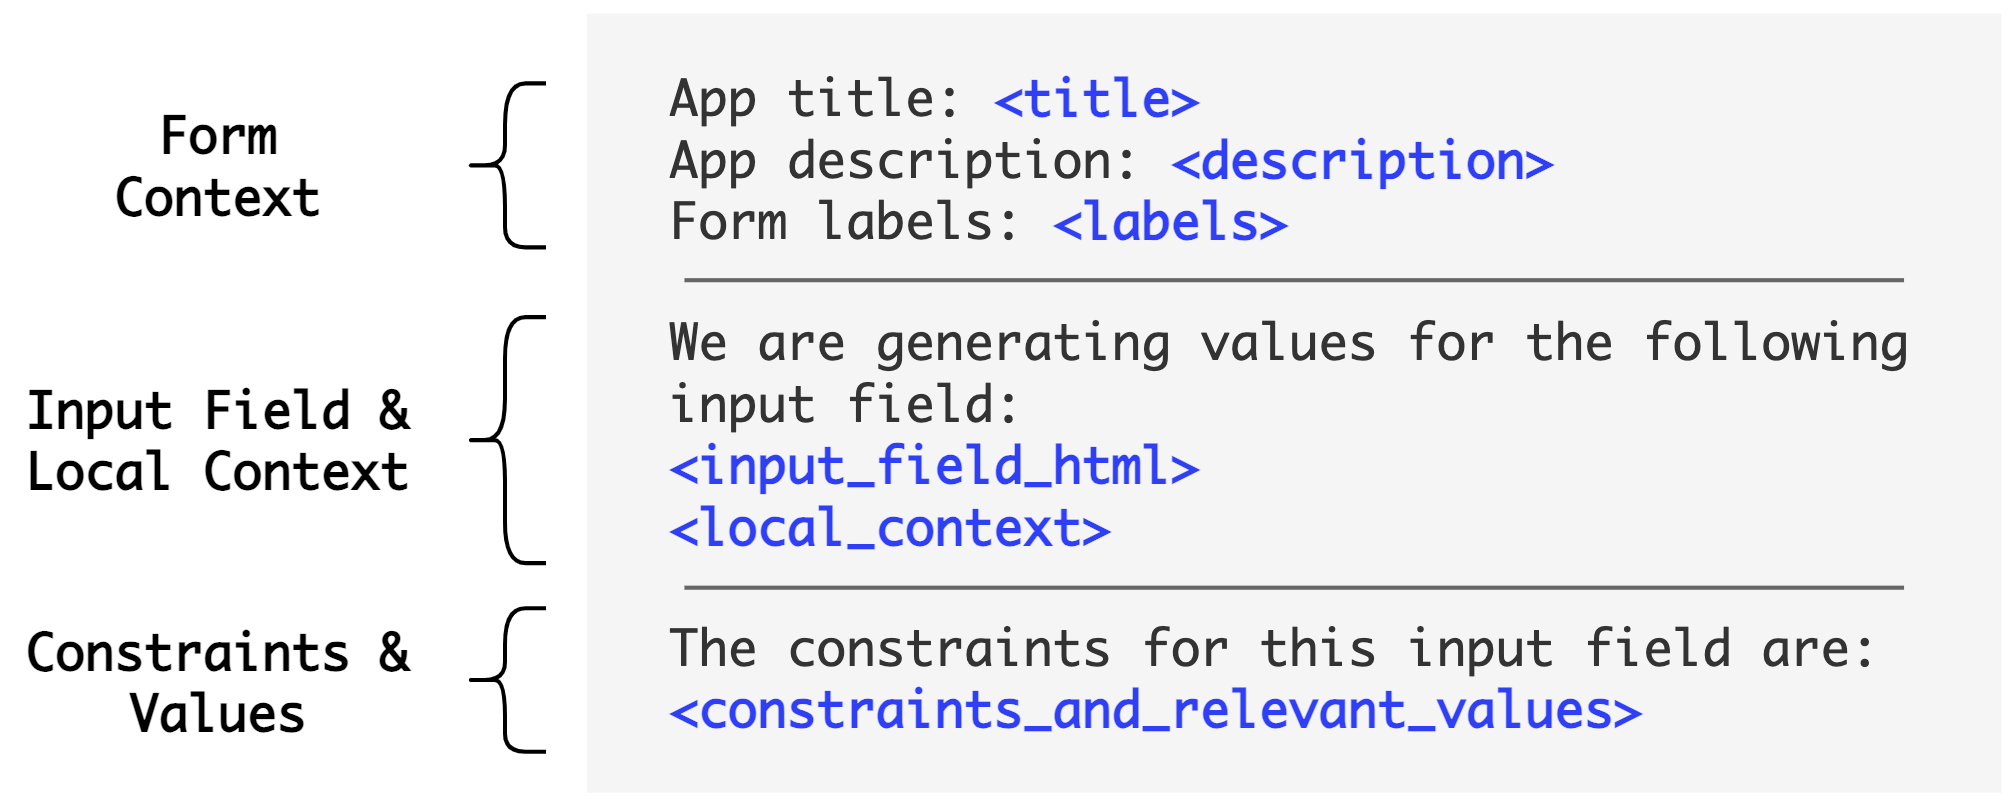
Task: Click the "App title:" text
Action: click(814, 100)
